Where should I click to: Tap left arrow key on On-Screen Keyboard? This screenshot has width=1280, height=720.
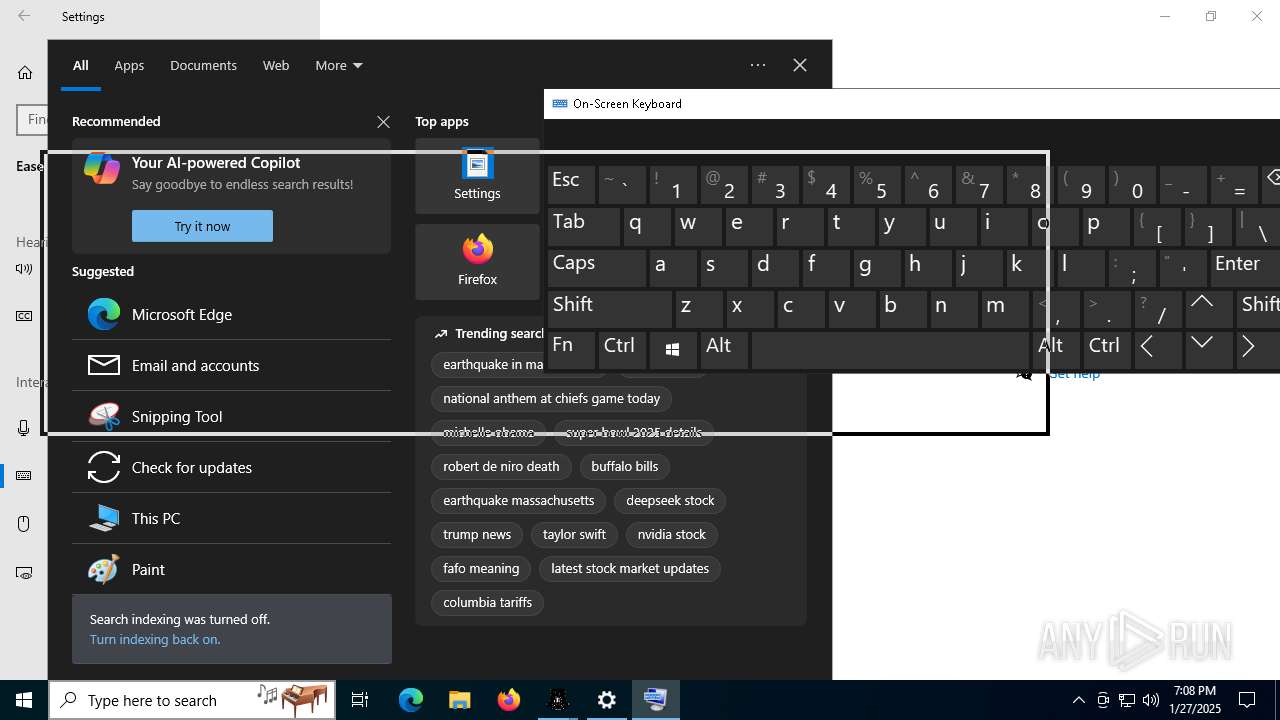click(x=1158, y=350)
